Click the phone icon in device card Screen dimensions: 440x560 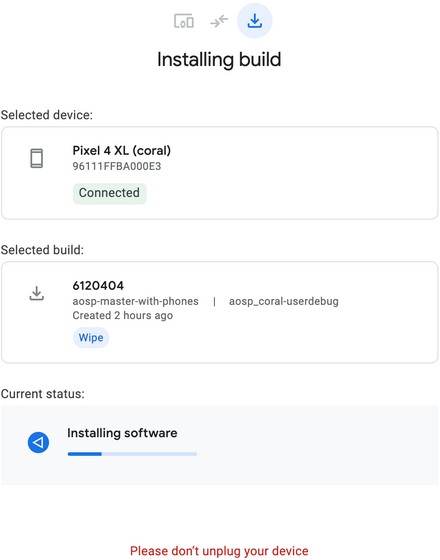[x=36, y=158]
